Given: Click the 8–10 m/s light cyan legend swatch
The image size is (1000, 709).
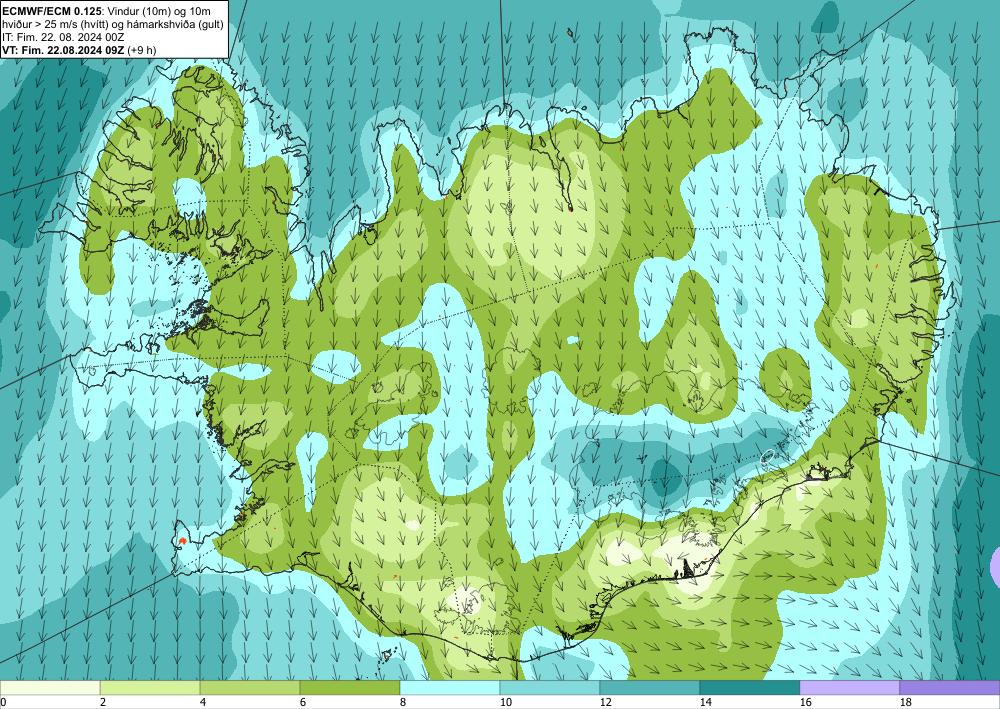Looking at the screenshot, I should [x=450, y=688].
